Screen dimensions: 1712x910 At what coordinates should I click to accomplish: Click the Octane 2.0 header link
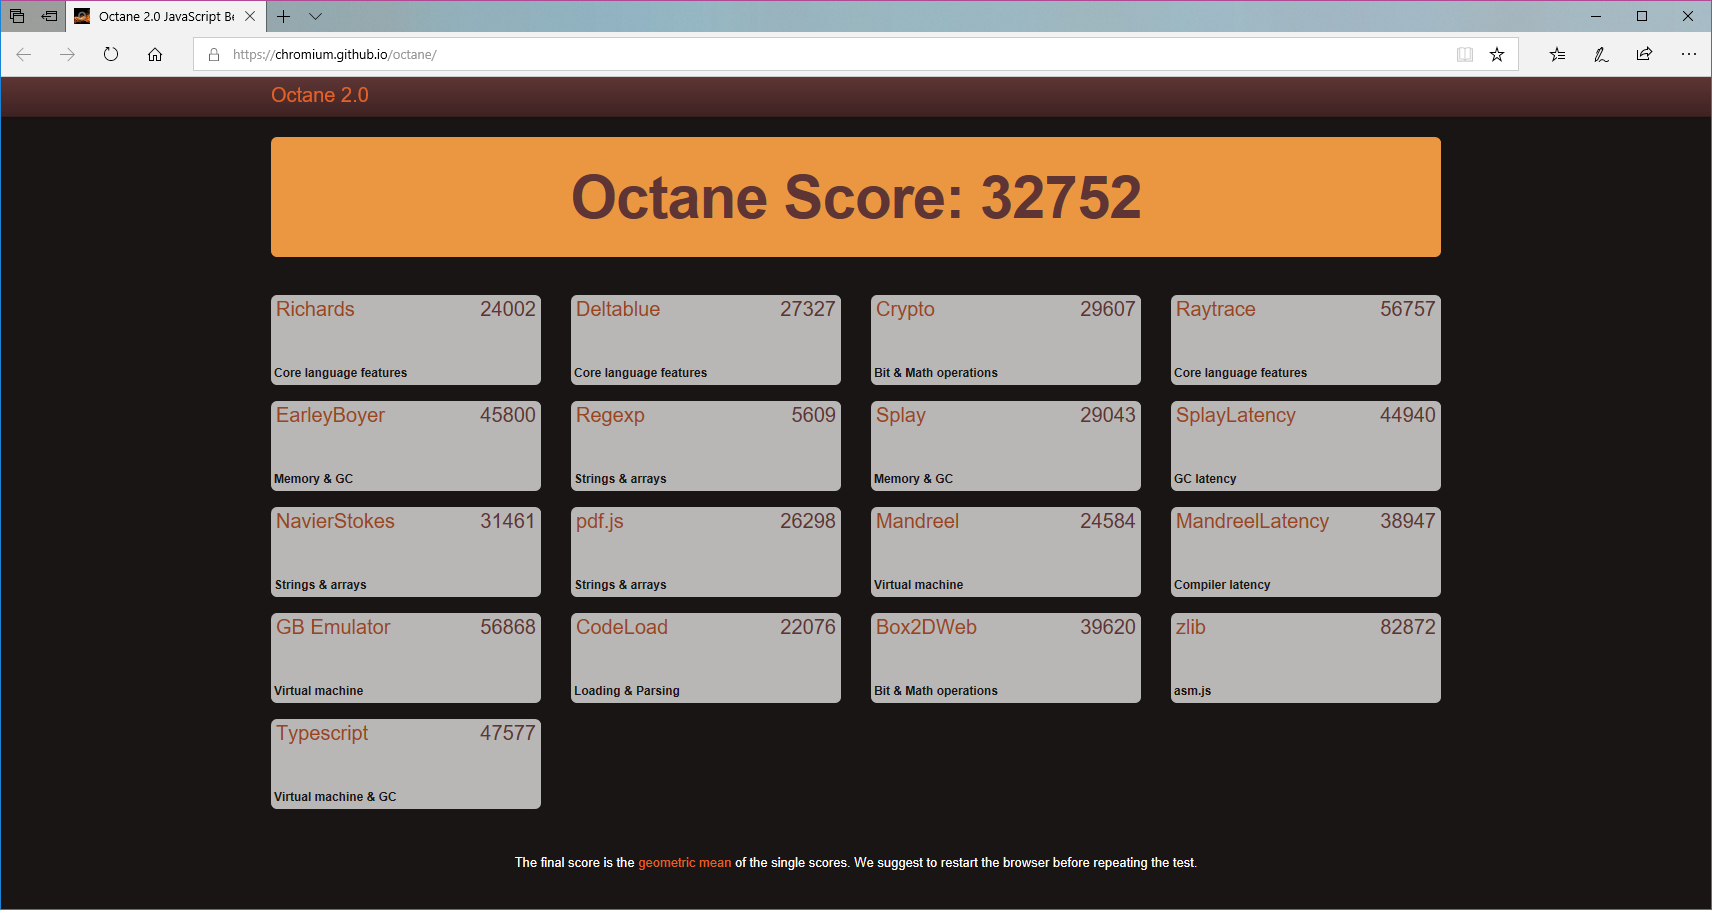[320, 95]
